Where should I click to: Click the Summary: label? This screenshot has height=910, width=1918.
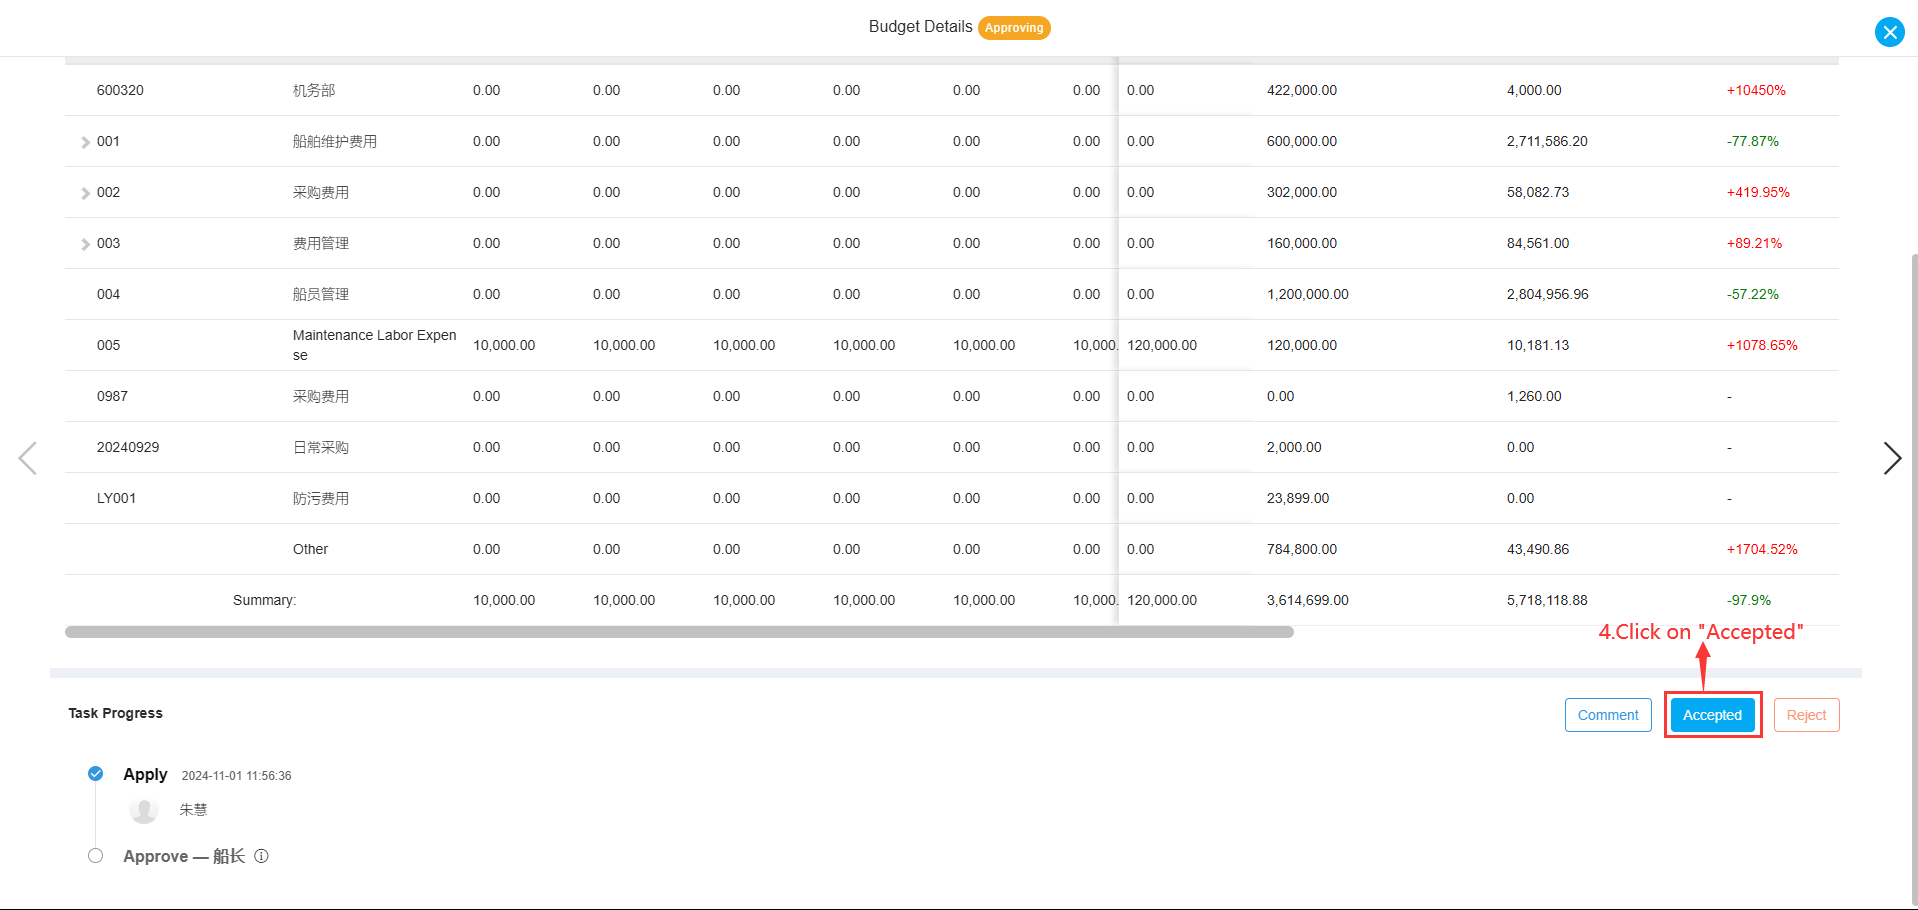tap(264, 600)
